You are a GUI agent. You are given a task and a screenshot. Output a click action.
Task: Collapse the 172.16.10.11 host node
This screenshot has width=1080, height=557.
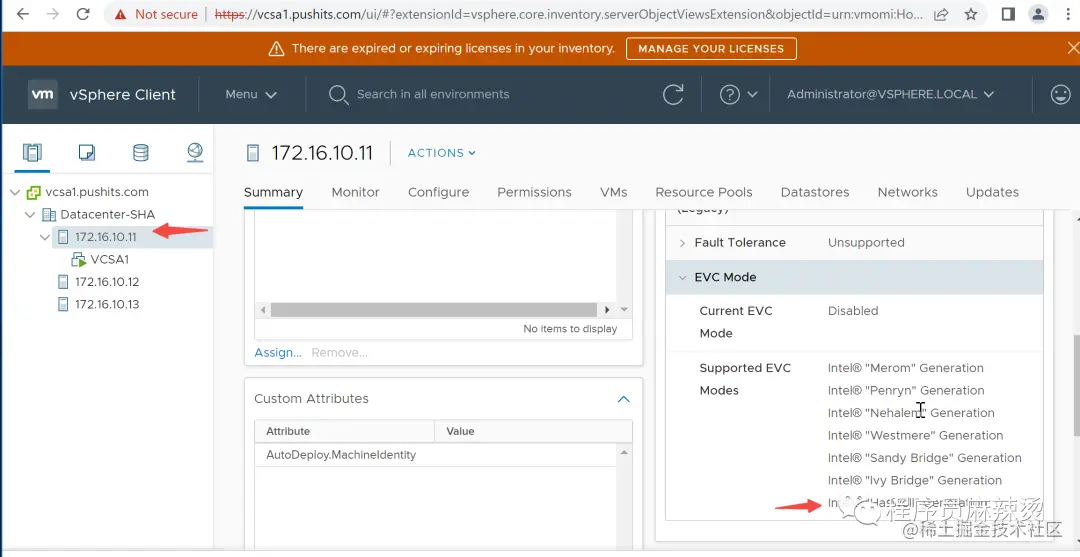45,238
